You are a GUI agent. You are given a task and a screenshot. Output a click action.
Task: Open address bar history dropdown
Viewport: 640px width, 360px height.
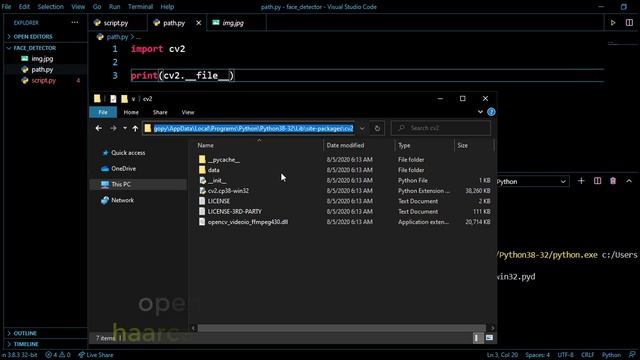(362, 128)
